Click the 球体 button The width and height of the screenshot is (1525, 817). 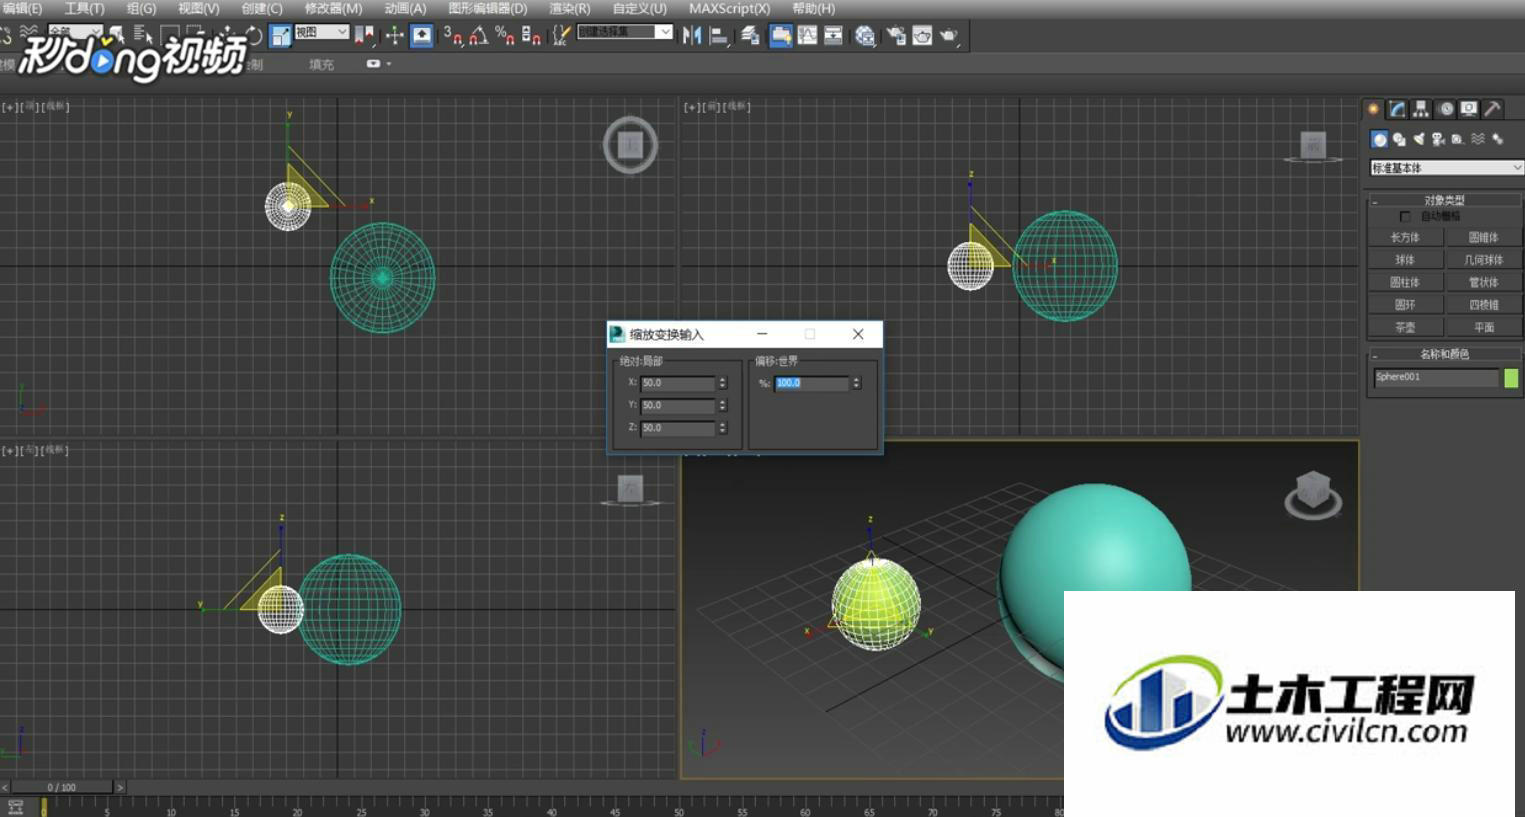1405,260
